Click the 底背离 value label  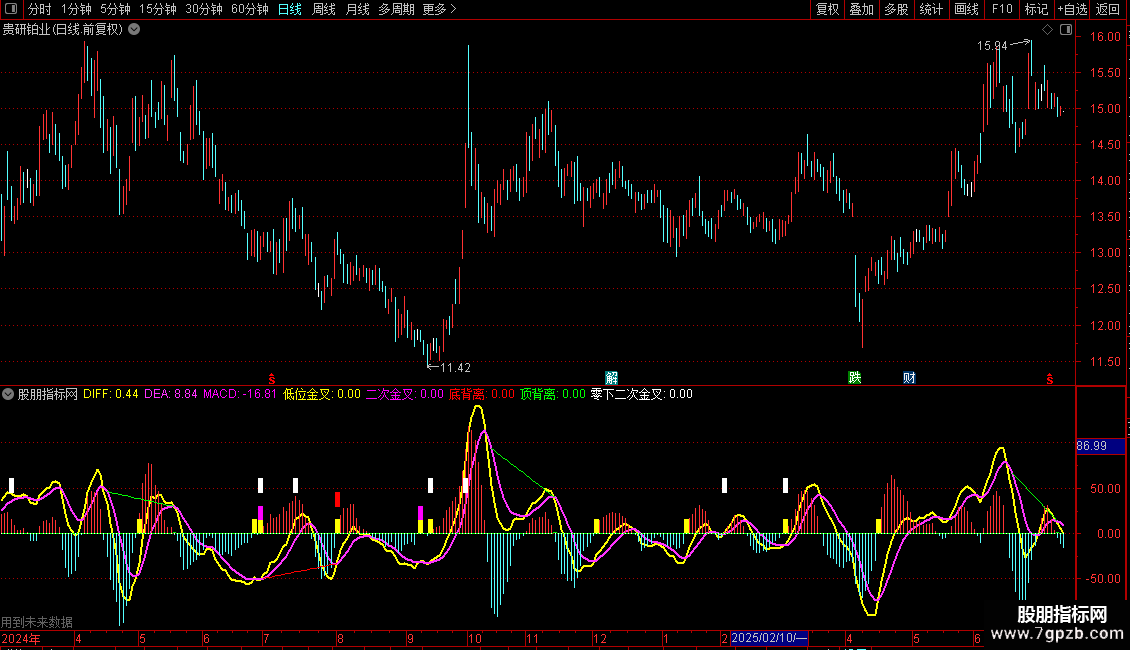coord(481,394)
